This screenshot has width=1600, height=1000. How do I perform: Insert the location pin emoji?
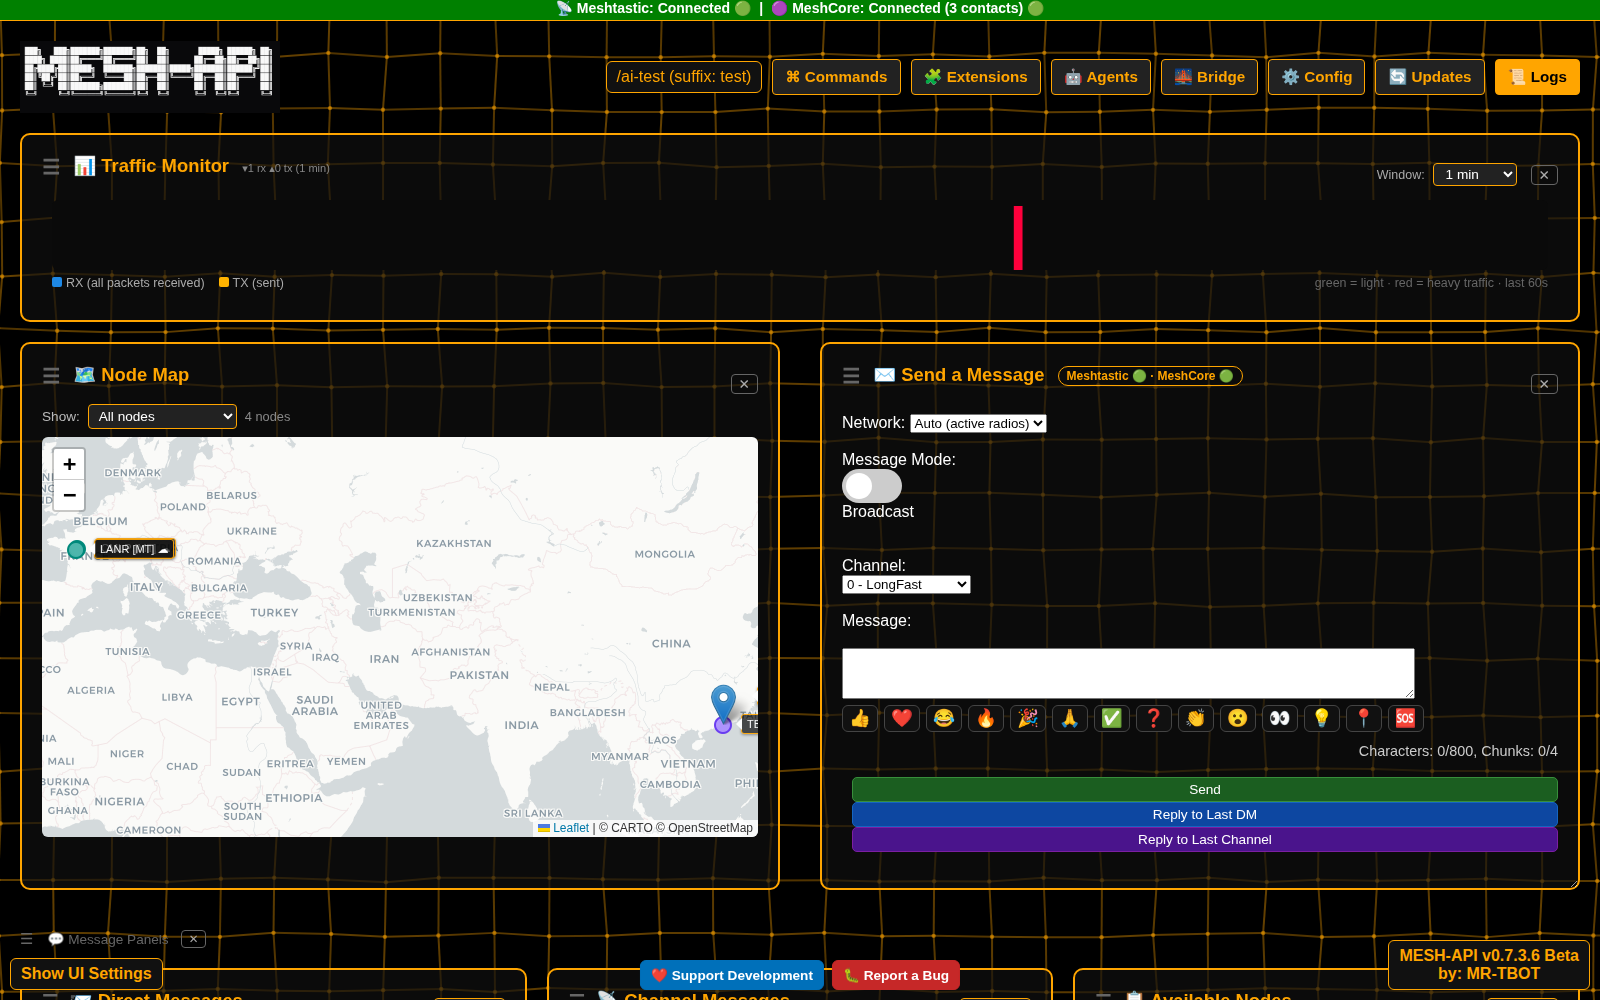pos(1364,718)
